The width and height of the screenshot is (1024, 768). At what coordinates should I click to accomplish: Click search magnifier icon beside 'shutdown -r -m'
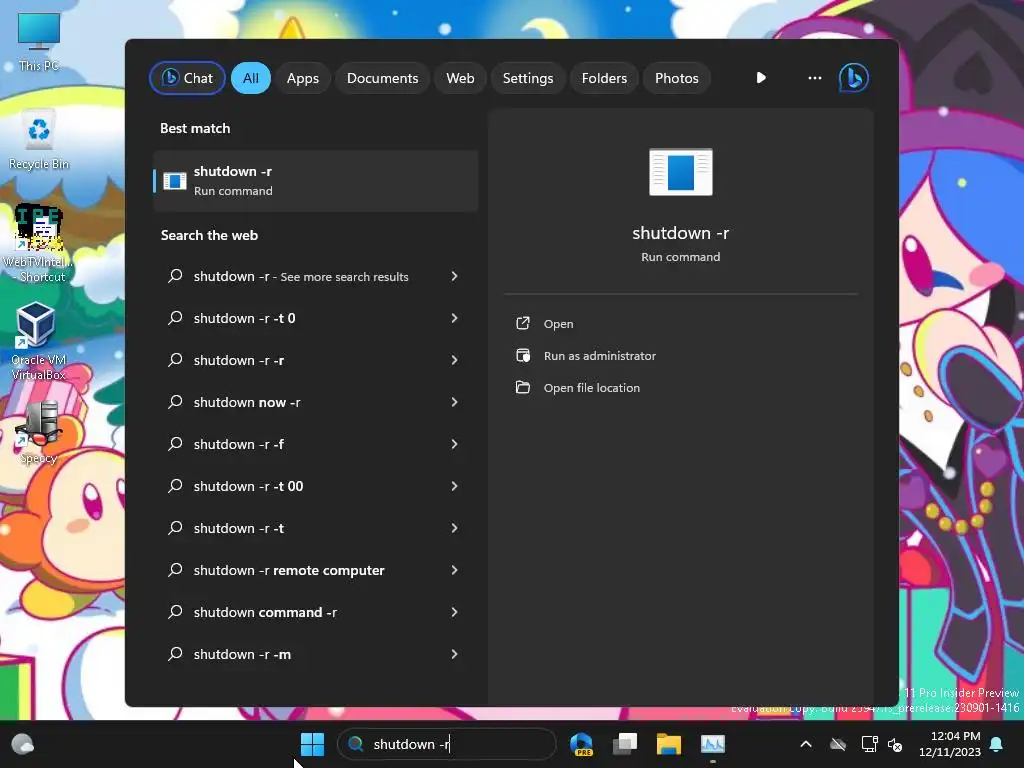175,654
